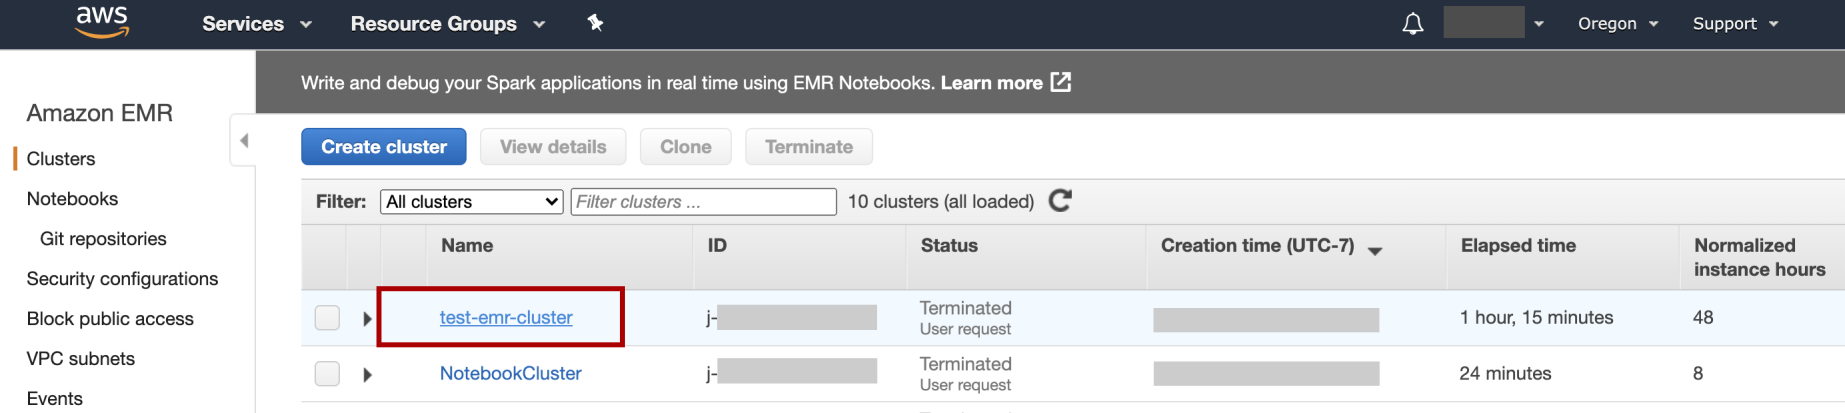Open VPC subnets in the sidebar
Viewport: 1845px width, 413px height.
click(80, 359)
